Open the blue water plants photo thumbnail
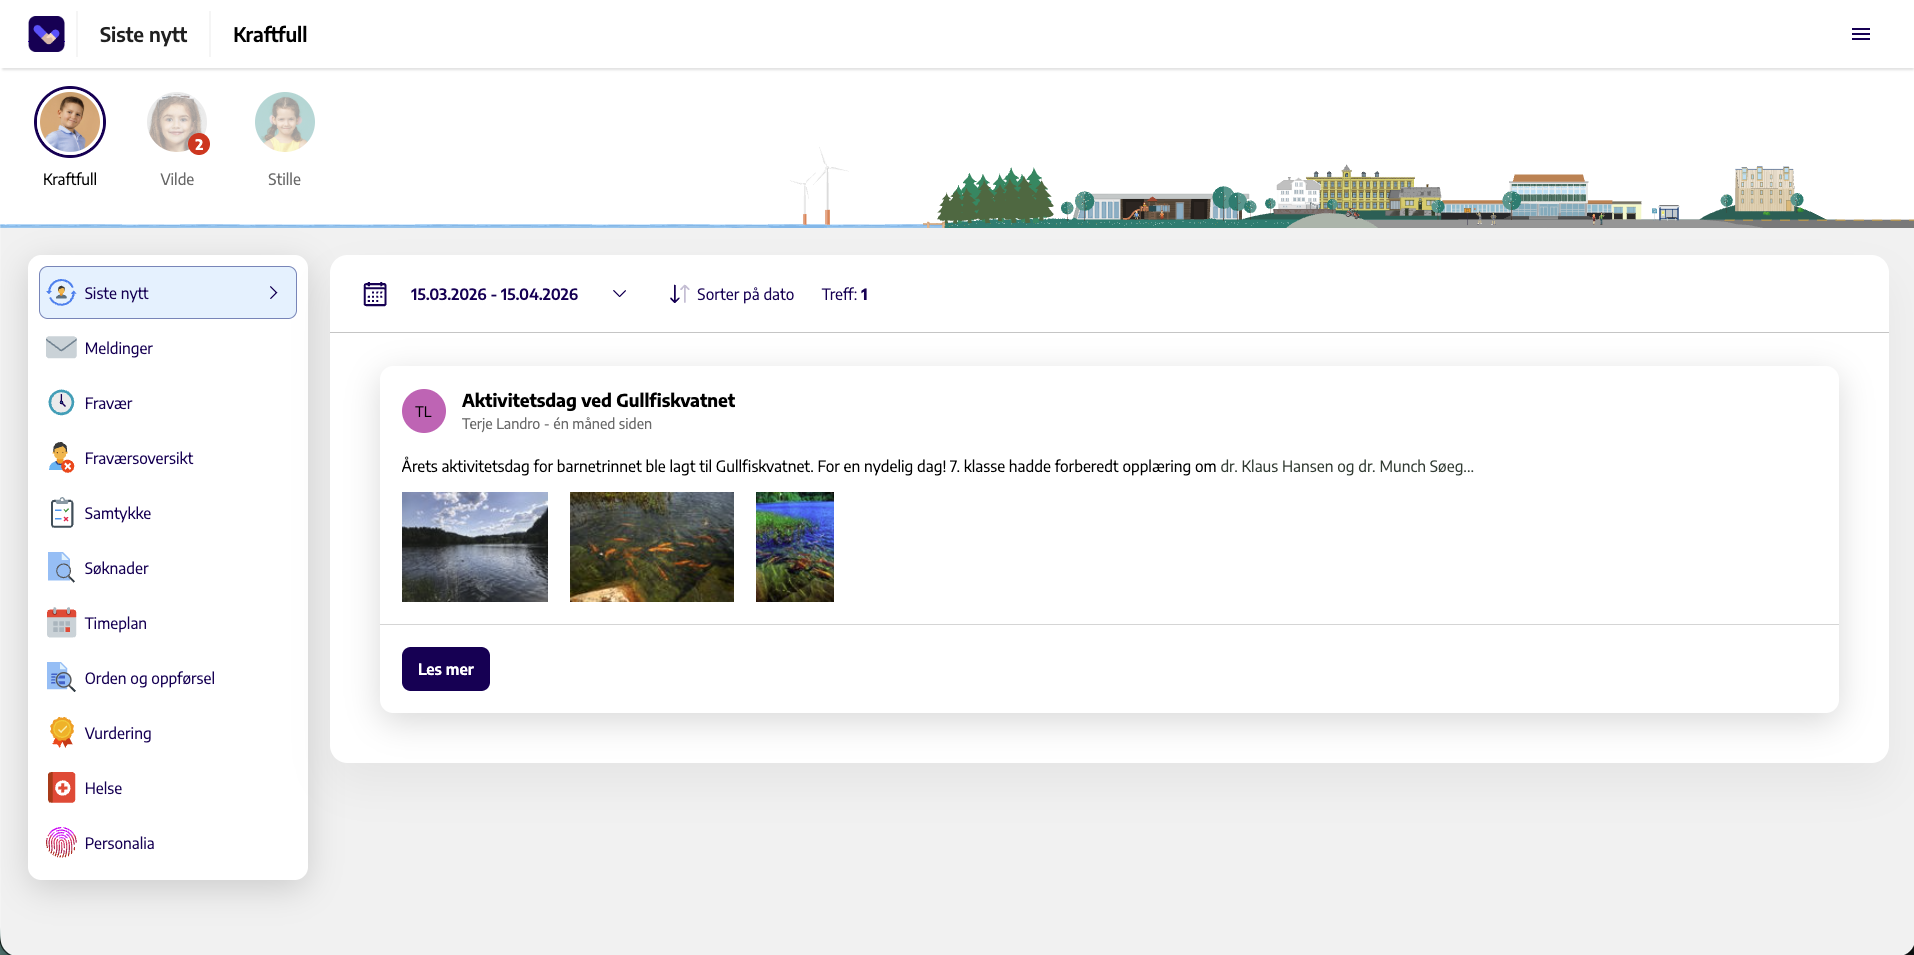This screenshot has width=1914, height=955. pyautogui.click(x=795, y=547)
